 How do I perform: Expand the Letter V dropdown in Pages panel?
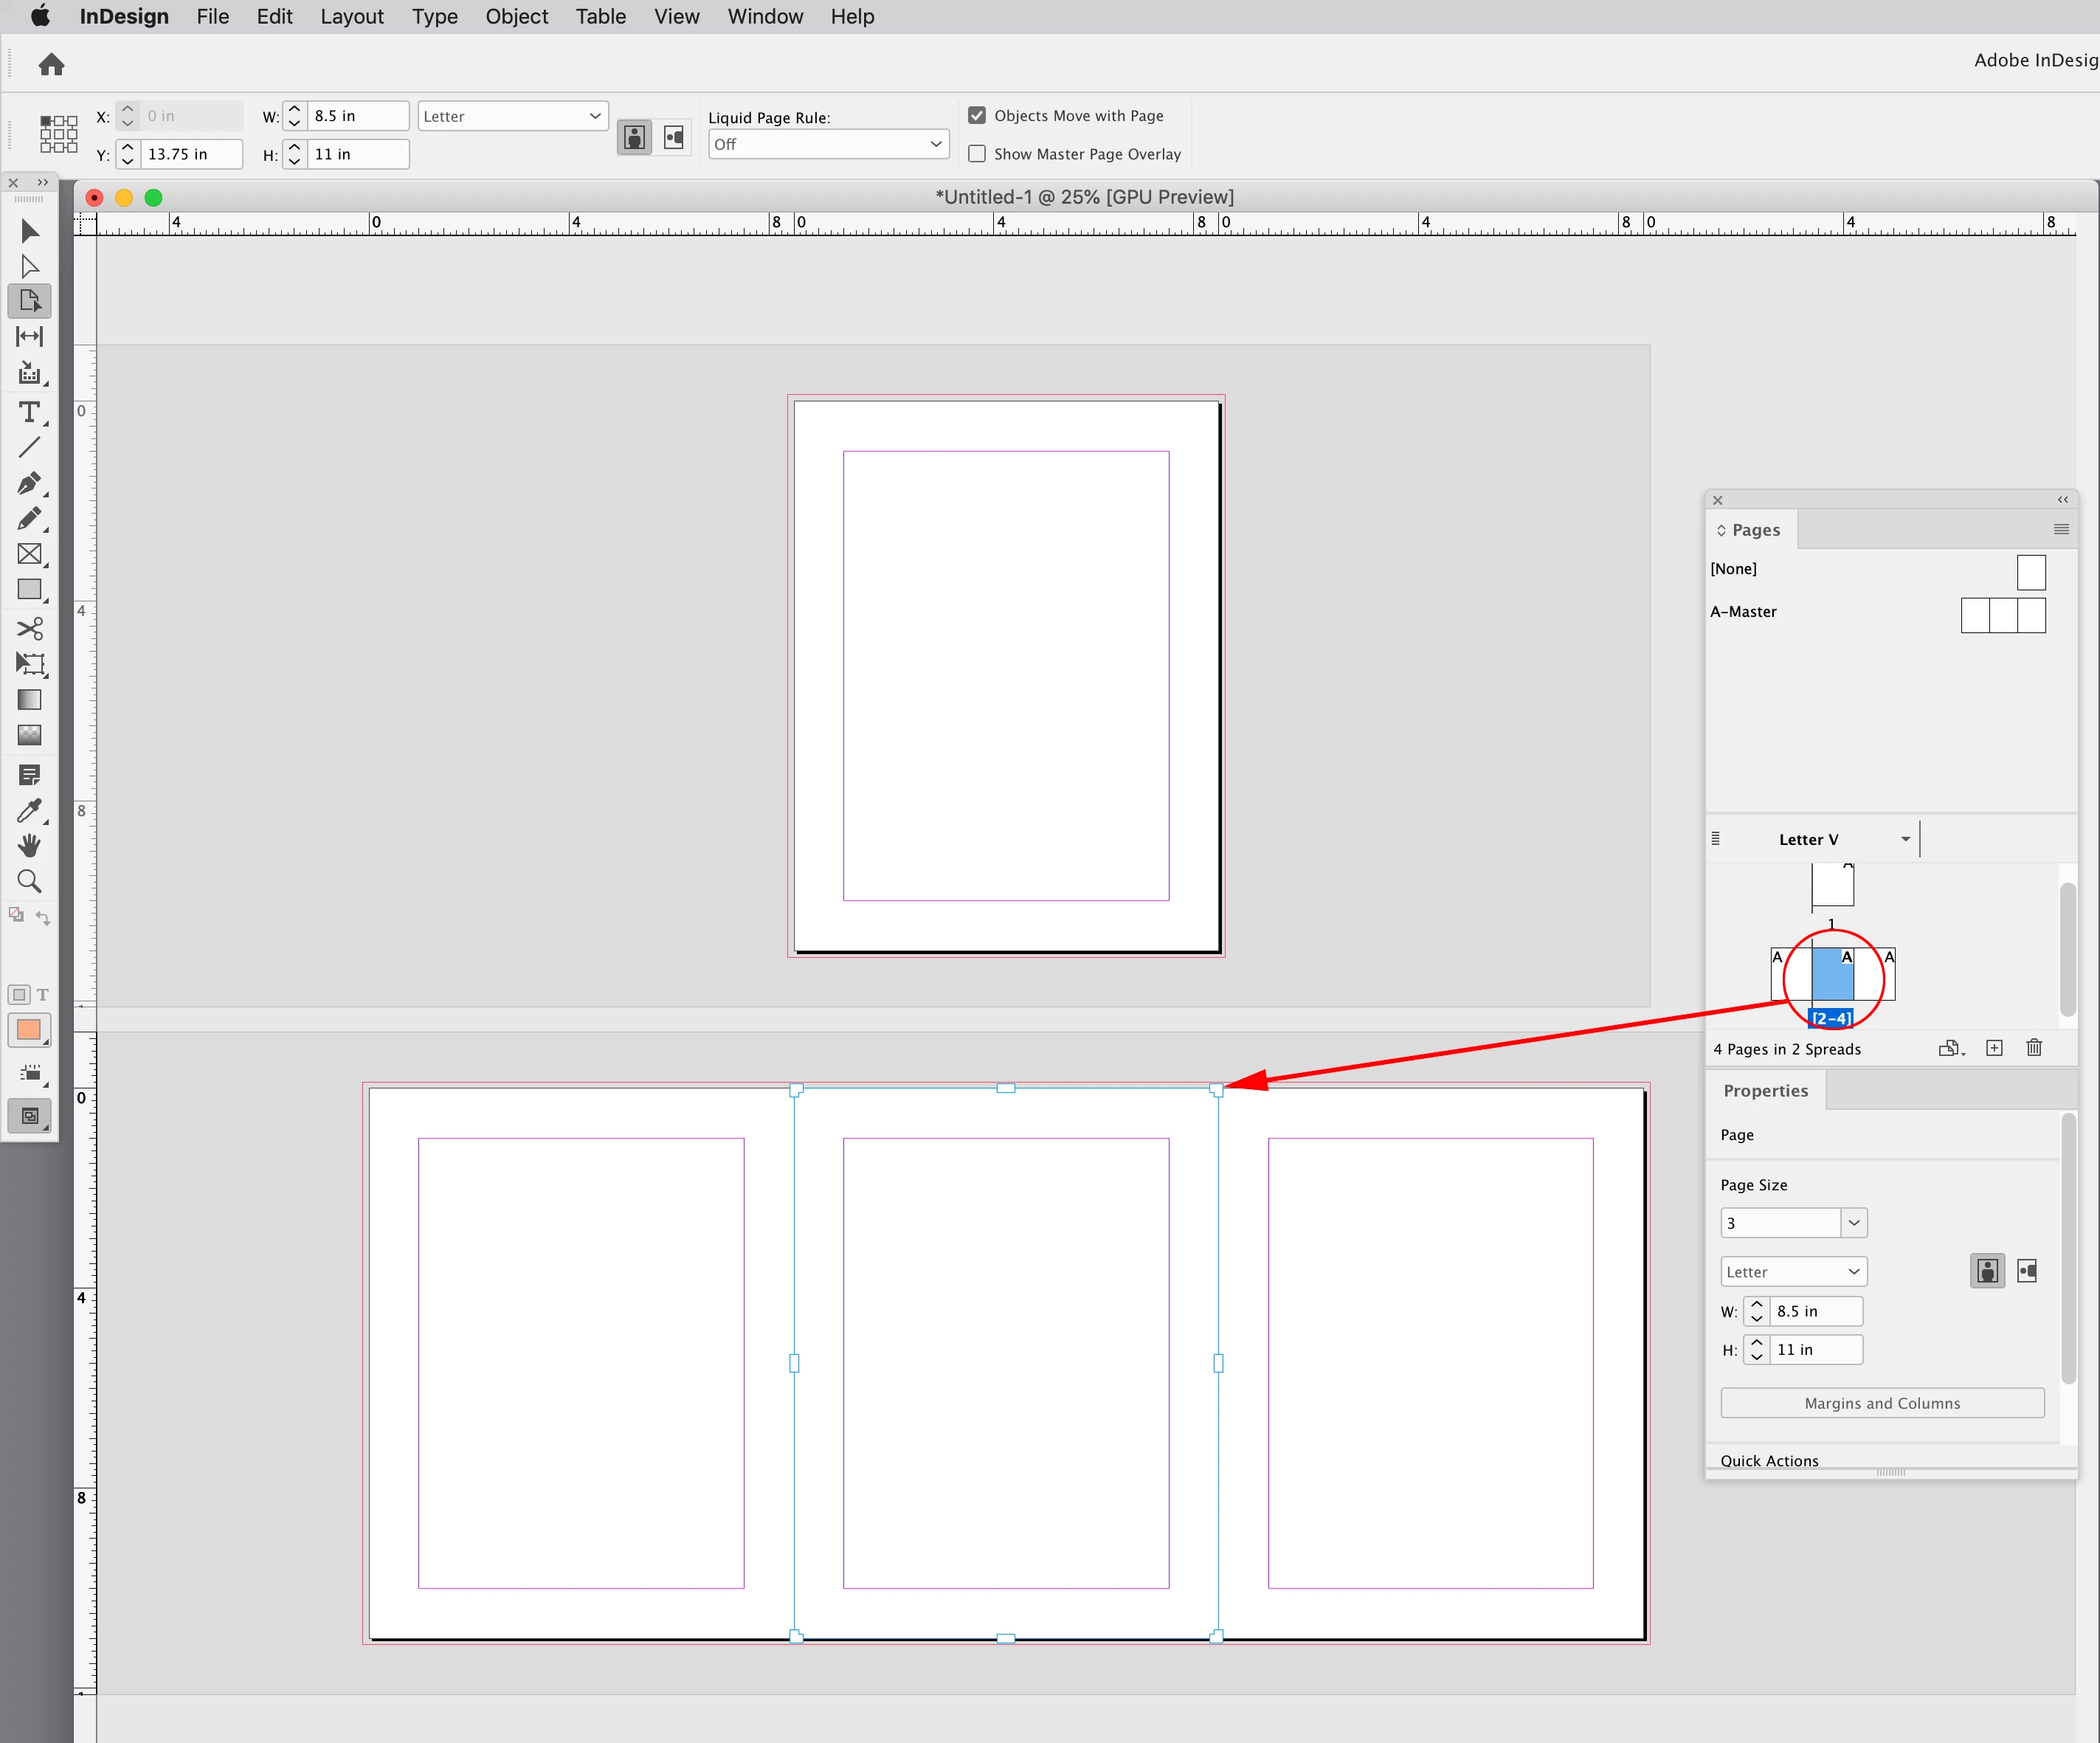click(1905, 839)
